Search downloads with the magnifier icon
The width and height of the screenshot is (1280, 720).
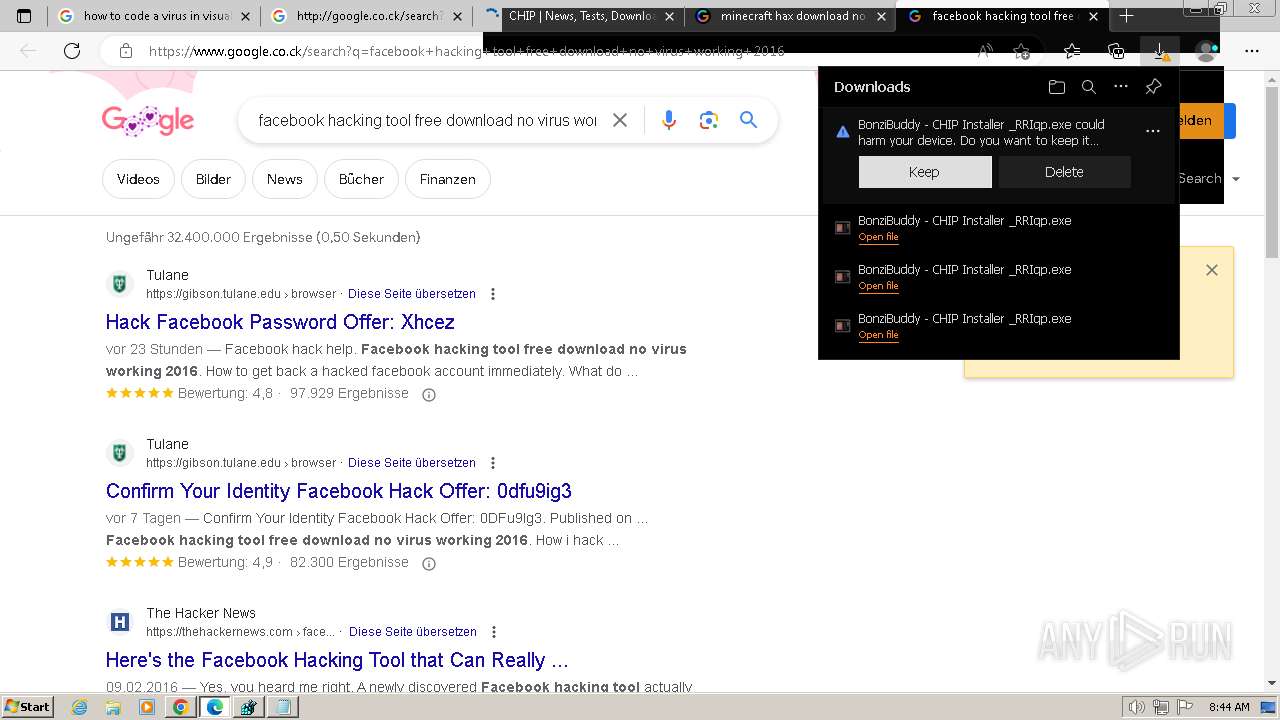click(1089, 87)
